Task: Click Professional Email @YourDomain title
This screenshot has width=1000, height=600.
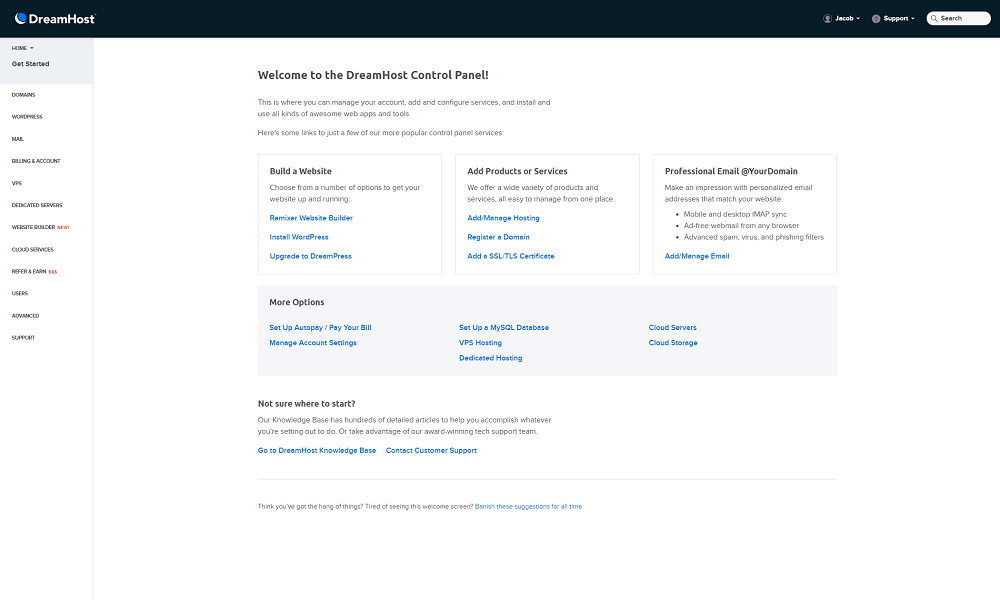Action: 731,172
